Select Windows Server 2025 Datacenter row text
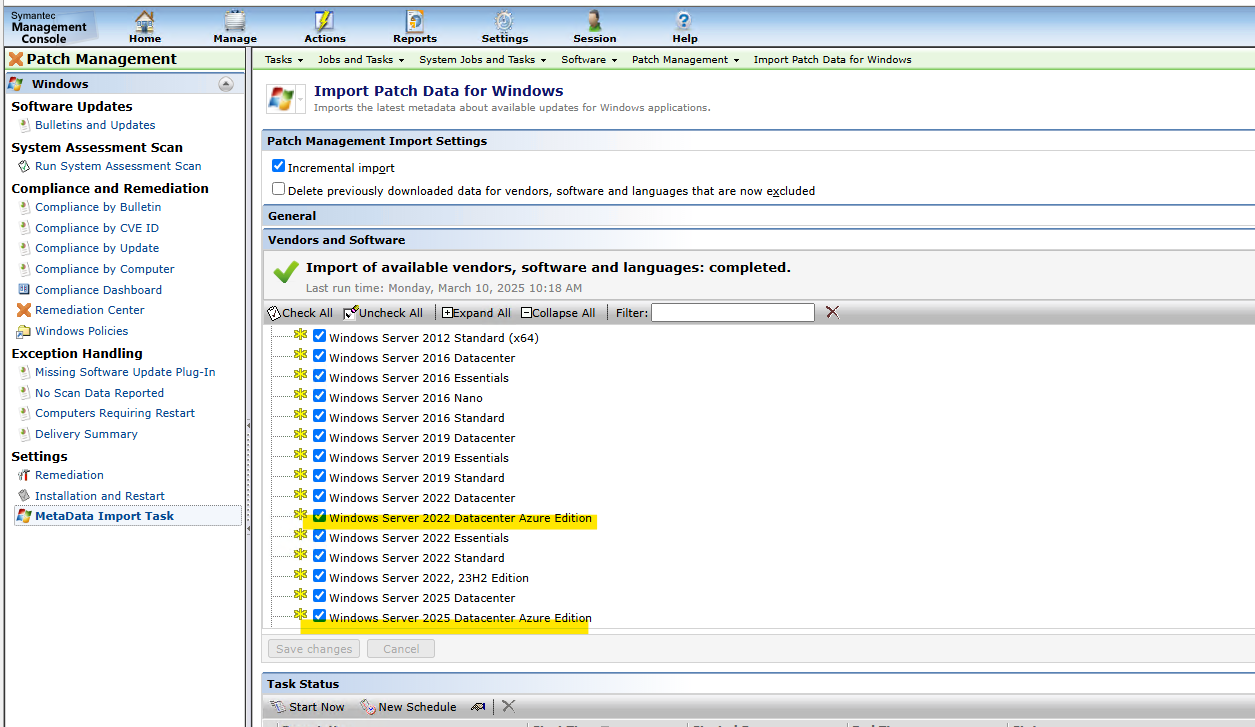The width and height of the screenshot is (1255, 727). pos(422,598)
